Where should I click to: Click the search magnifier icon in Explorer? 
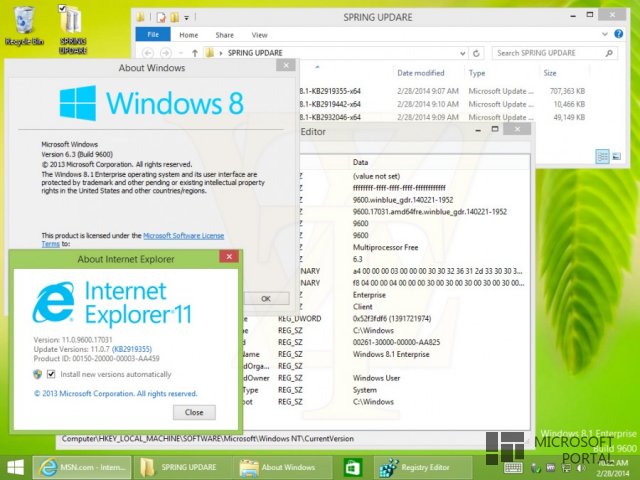[609, 53]
